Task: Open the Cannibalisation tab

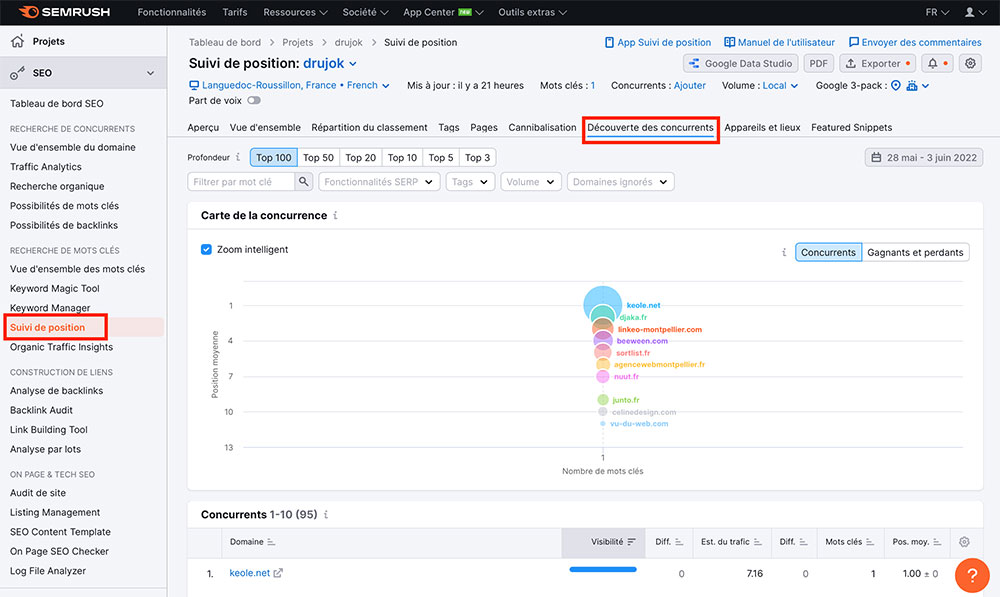Action: (542, 128)
